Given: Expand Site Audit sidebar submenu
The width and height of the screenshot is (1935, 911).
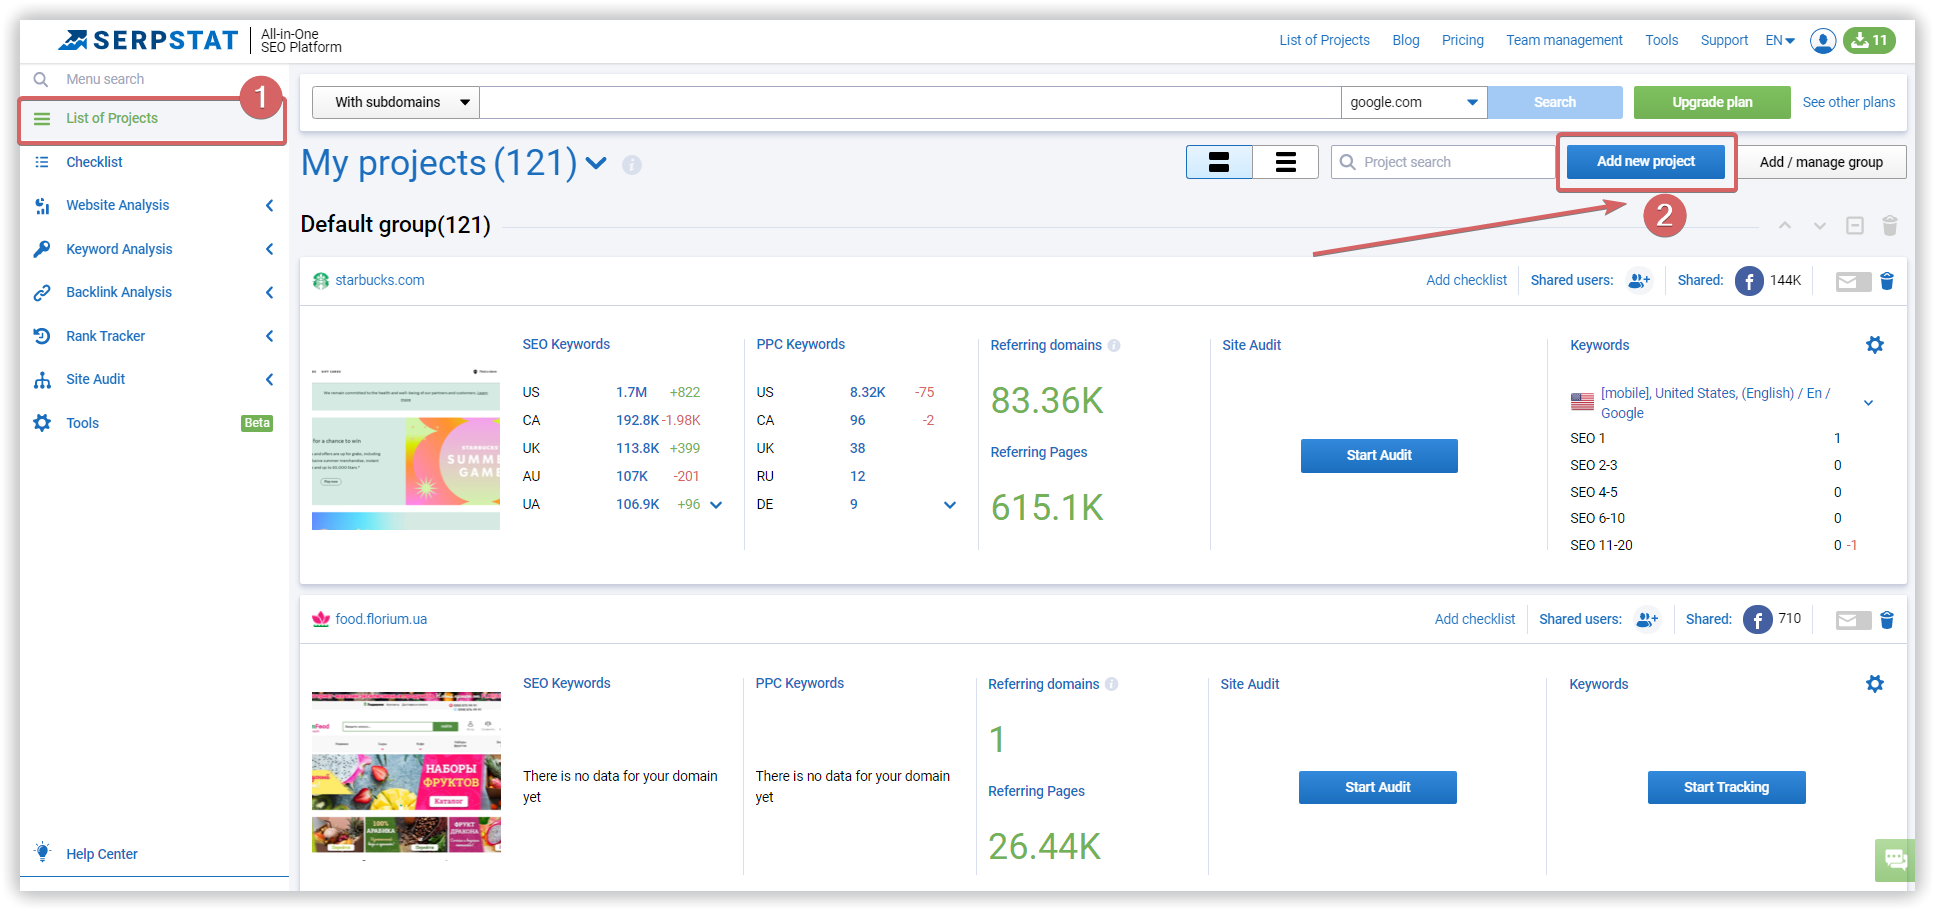Looking at the screenshot, I should click(x=269, y=379).
